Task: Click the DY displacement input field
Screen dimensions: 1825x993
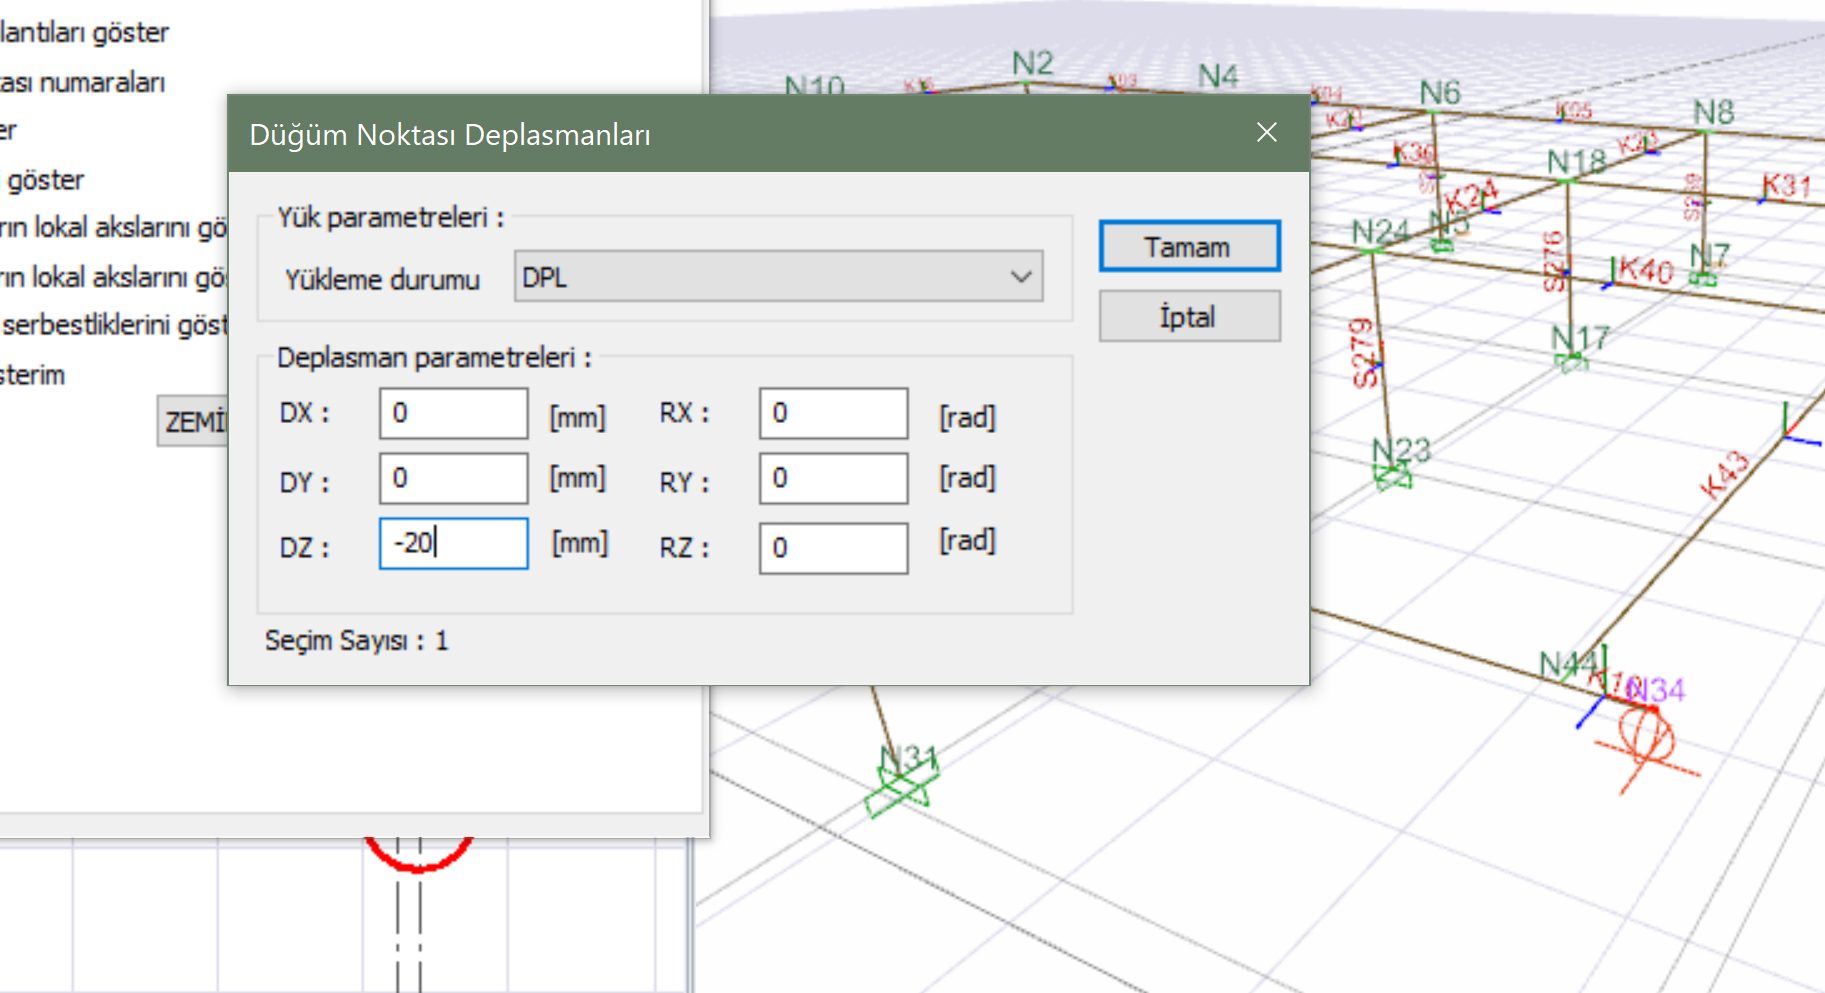Action: (453, 478)
